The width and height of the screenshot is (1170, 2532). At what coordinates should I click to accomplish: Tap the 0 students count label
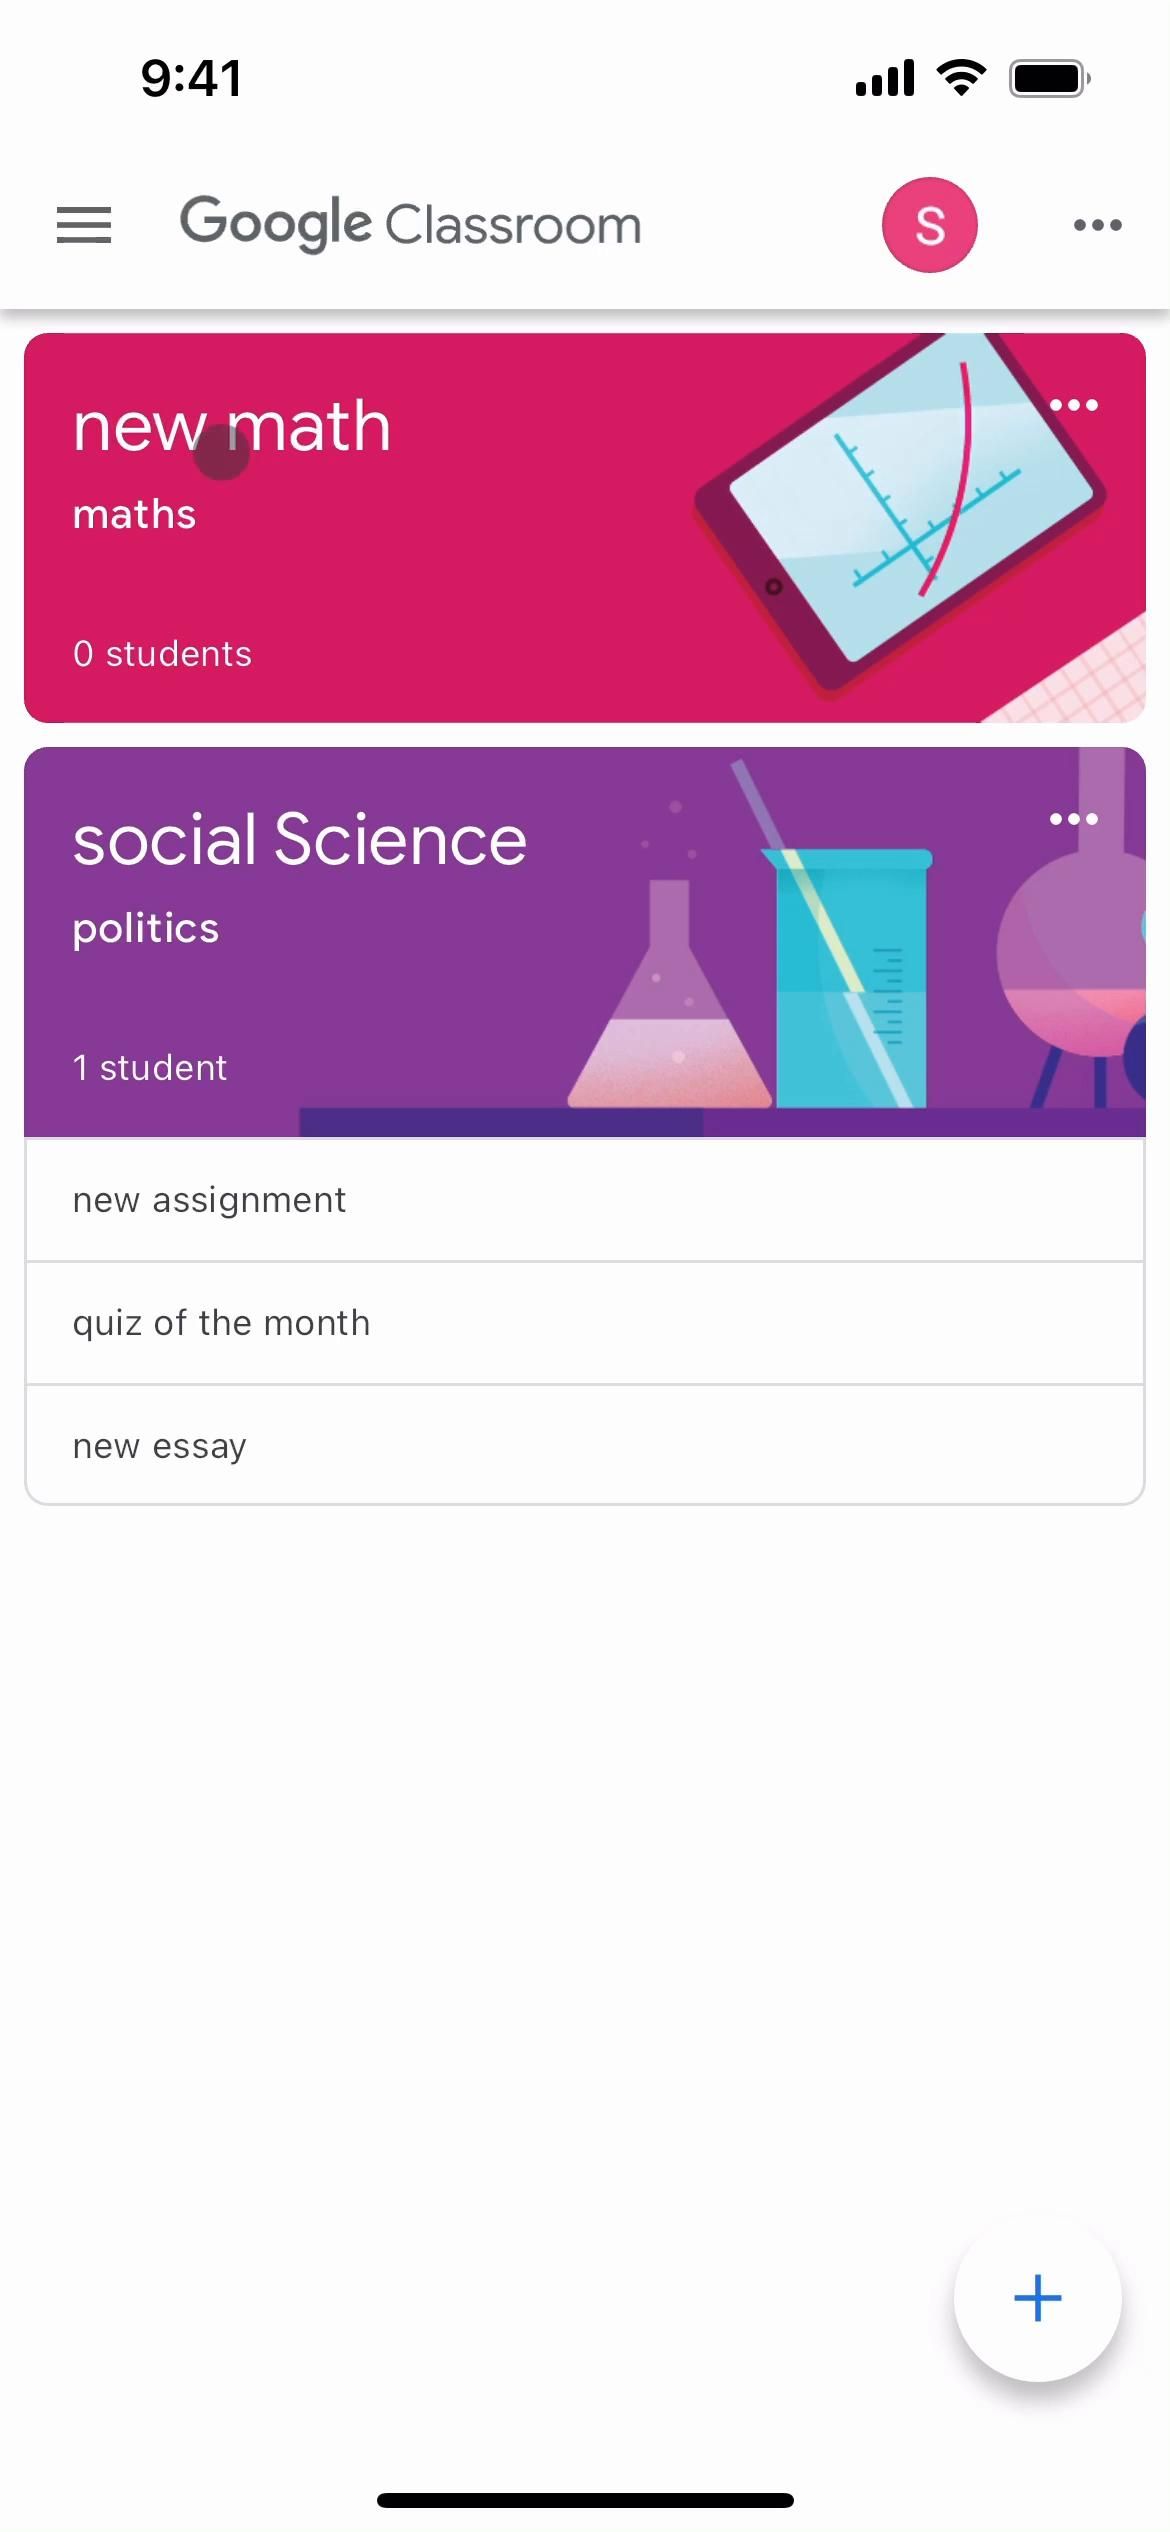[x=162, y=654]
